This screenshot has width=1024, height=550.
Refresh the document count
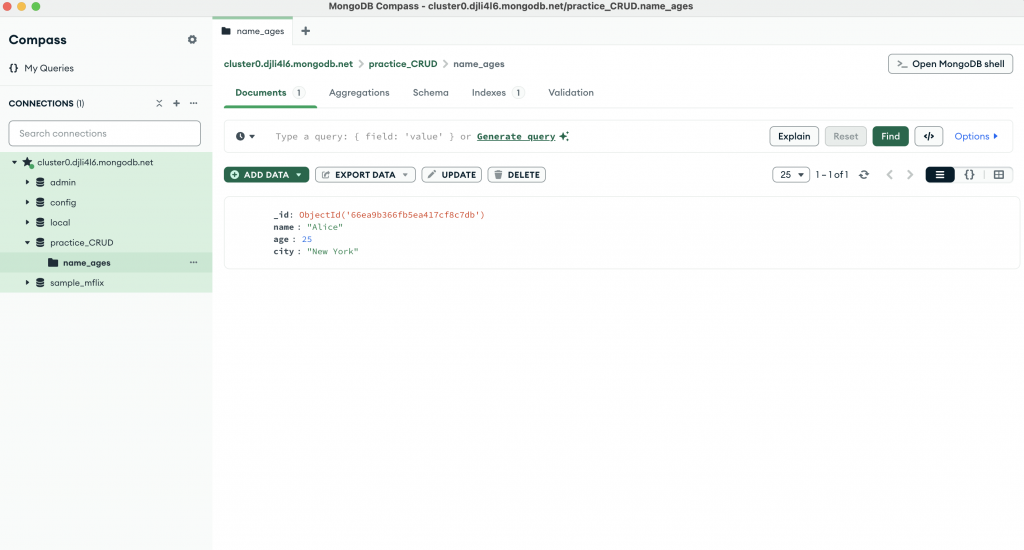[x=863, y=174]
